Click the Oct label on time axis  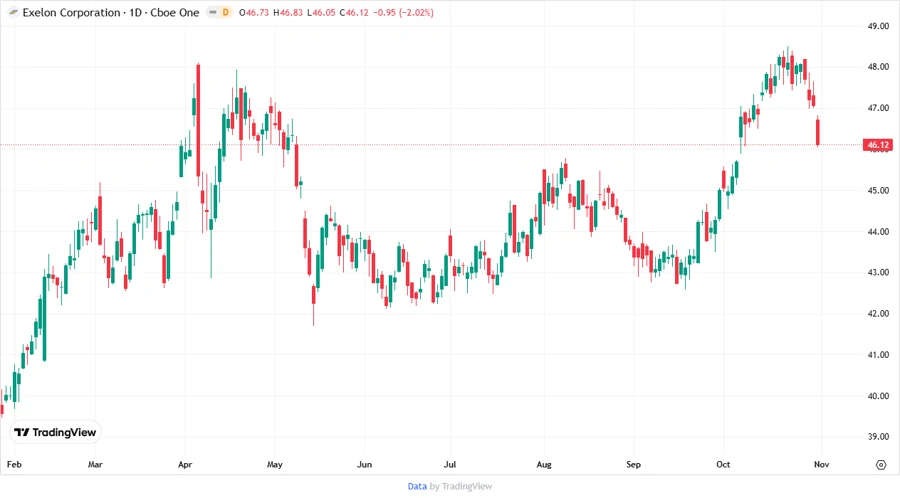click(x=723, y=464)
